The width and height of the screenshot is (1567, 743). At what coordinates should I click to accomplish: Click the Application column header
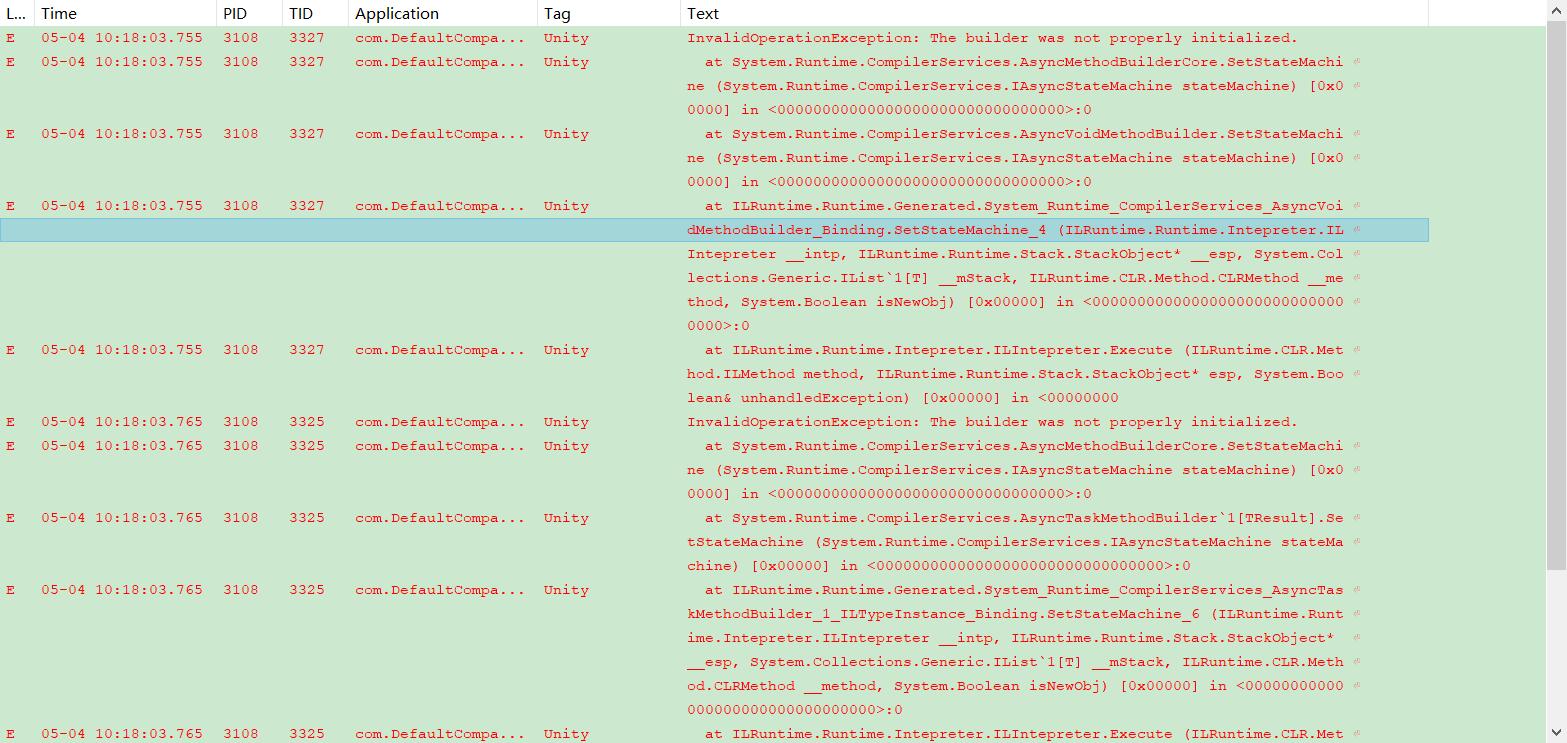[x=398, y=13]
